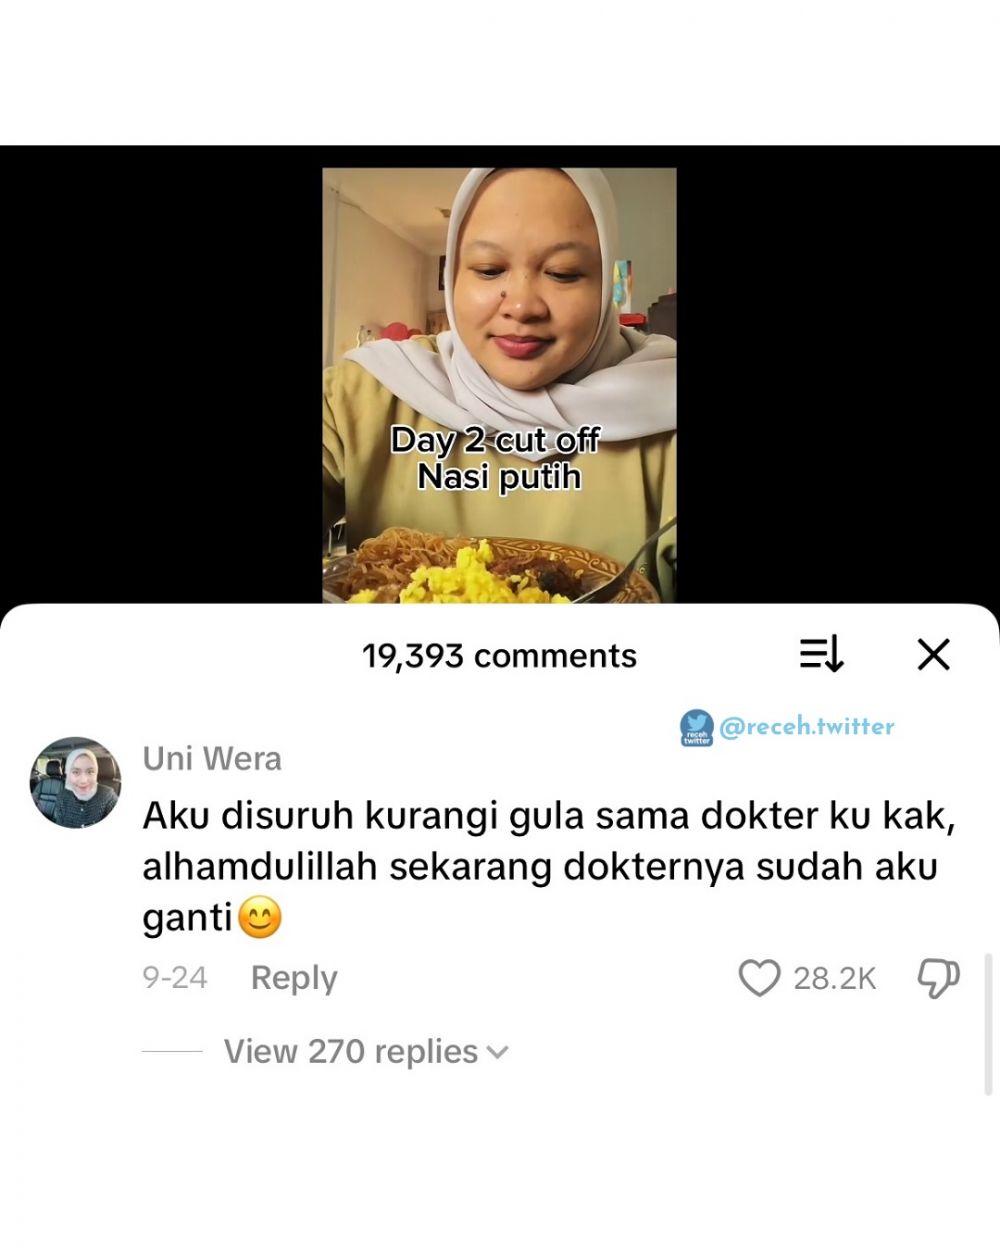Tap the black area left of video
This screenshot has width=1000, height=1250.
tap(161, 375)
